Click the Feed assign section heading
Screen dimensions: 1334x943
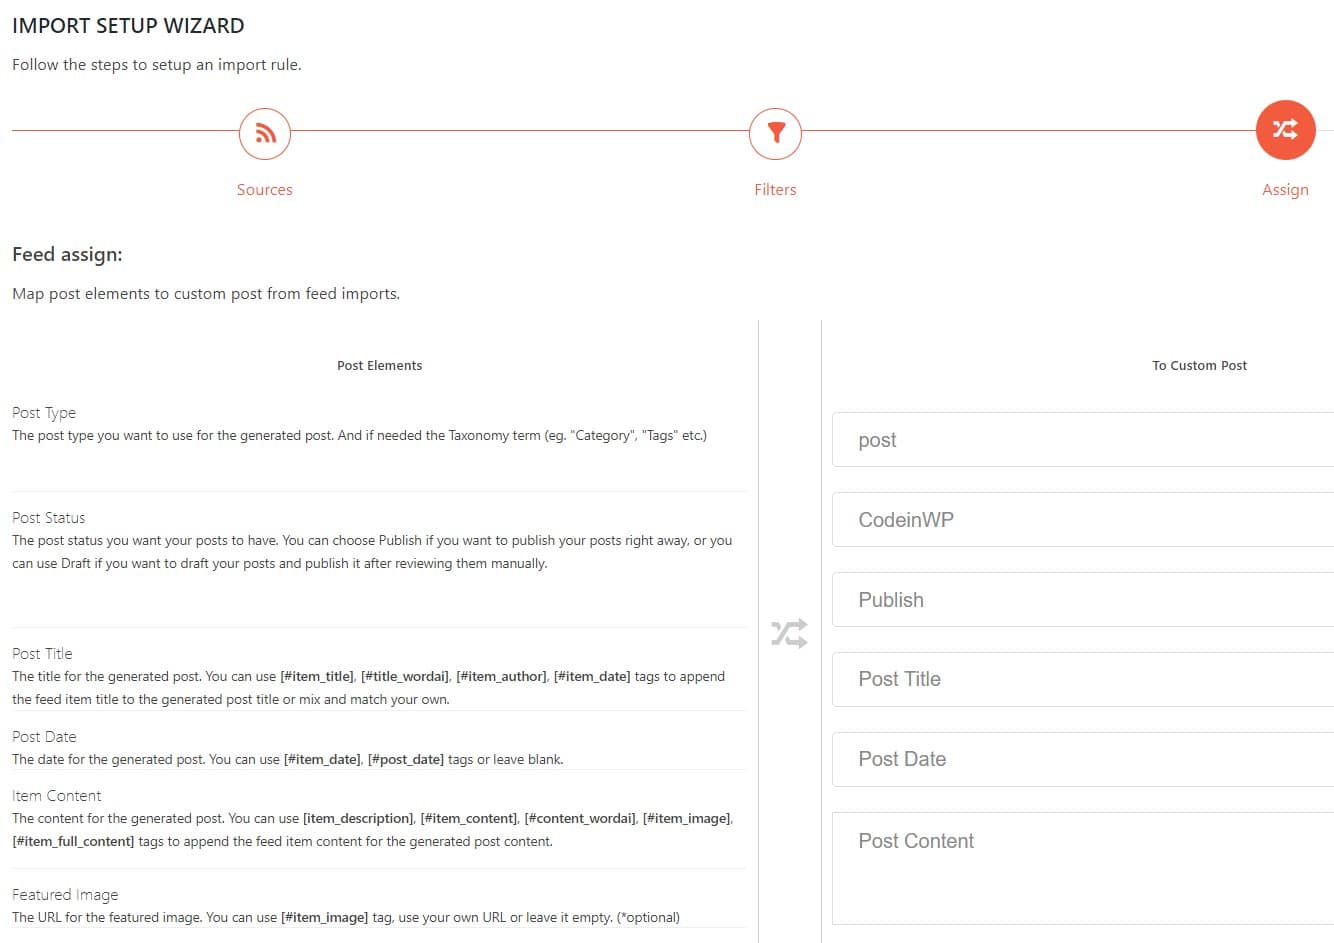67,255
